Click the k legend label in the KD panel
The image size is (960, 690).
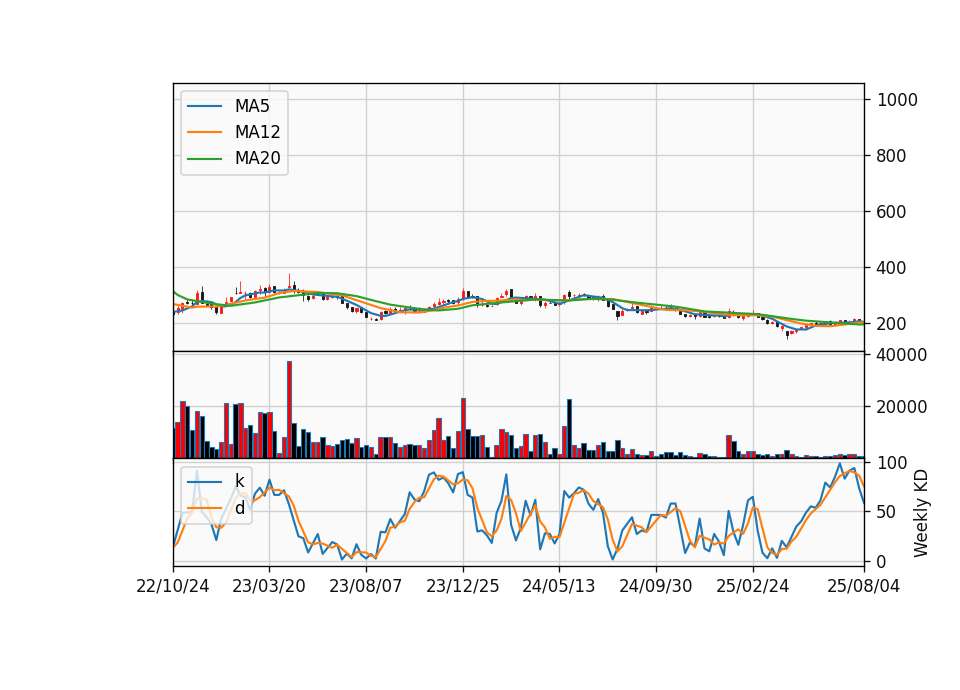click(x=239, y=481)
